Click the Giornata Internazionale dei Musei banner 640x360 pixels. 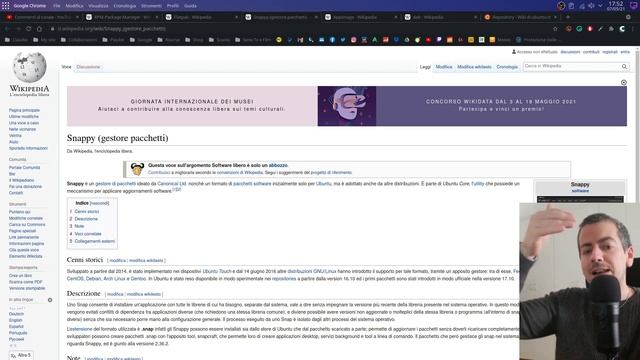click(x=192, y=106)
